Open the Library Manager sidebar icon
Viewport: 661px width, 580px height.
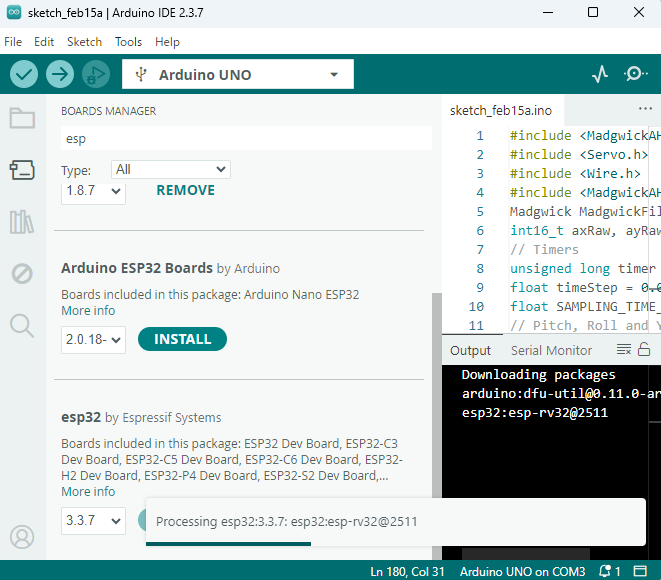(22, 221)
